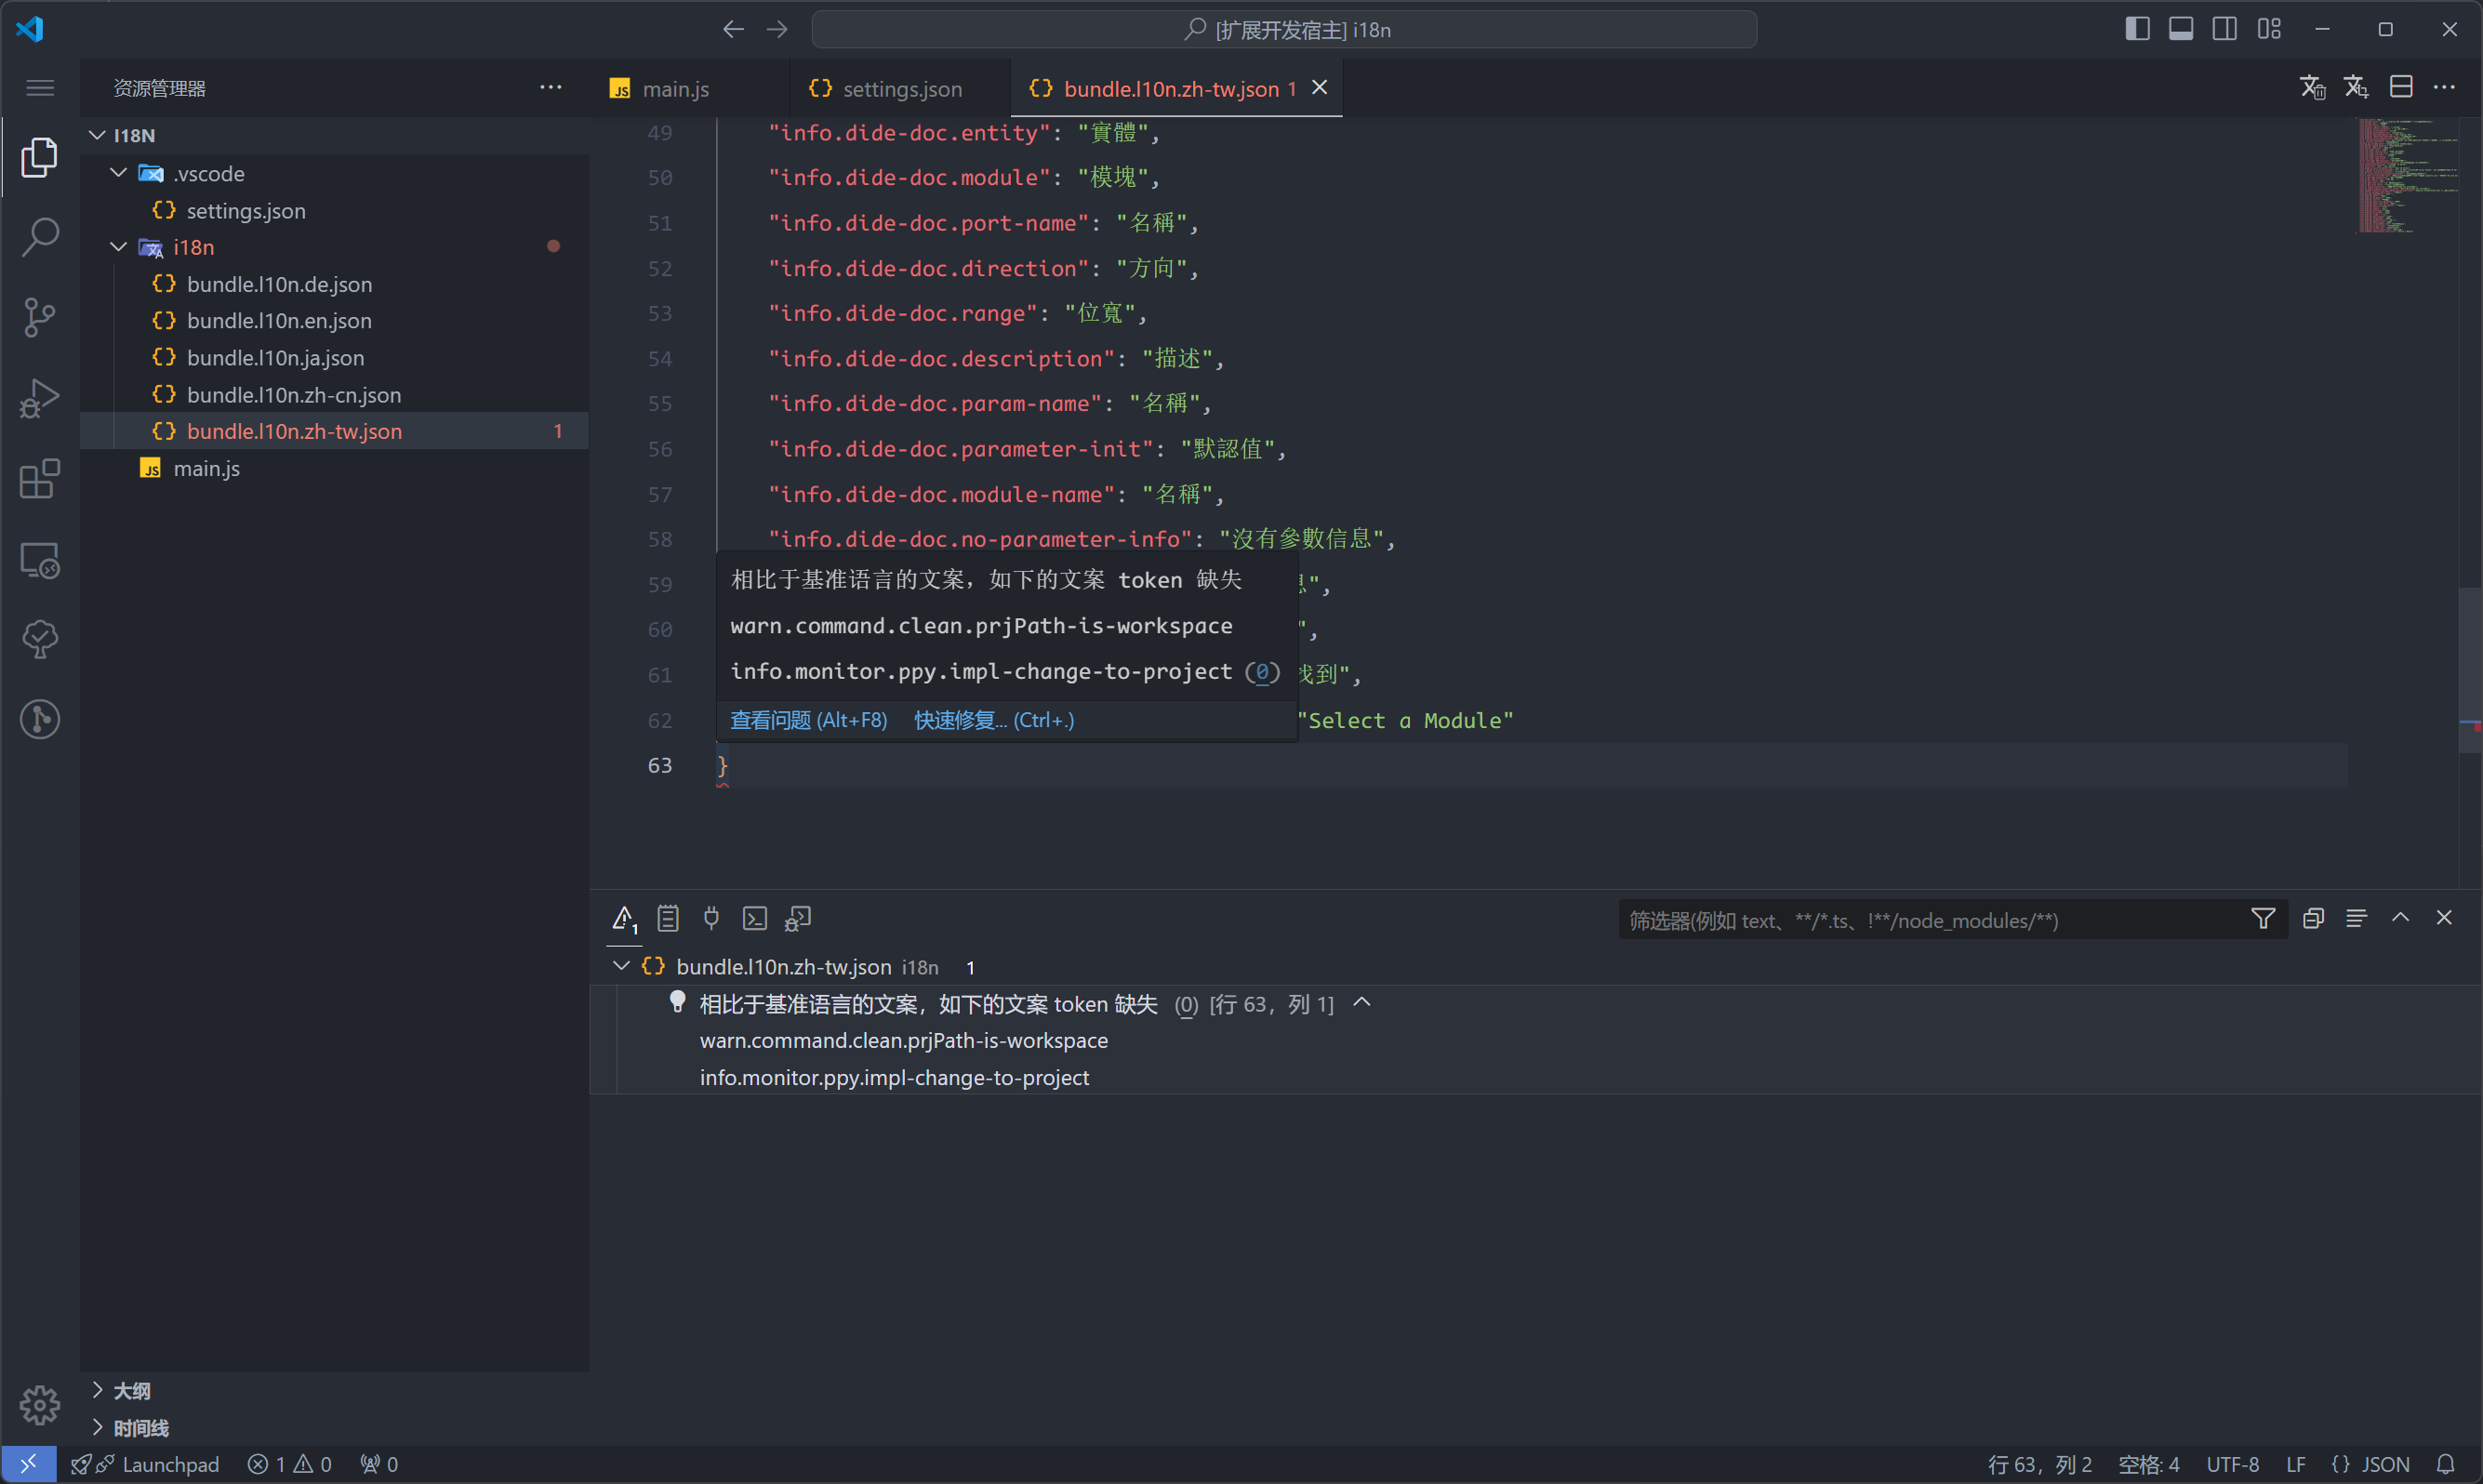Click the (0) code link in hover
The height and width of the screenshot is (1484, 2483).
pos(1262,671)
